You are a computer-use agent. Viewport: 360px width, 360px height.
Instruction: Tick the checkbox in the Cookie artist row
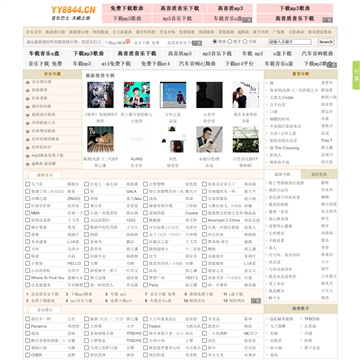pyautogui.click(x=145, y=213)
